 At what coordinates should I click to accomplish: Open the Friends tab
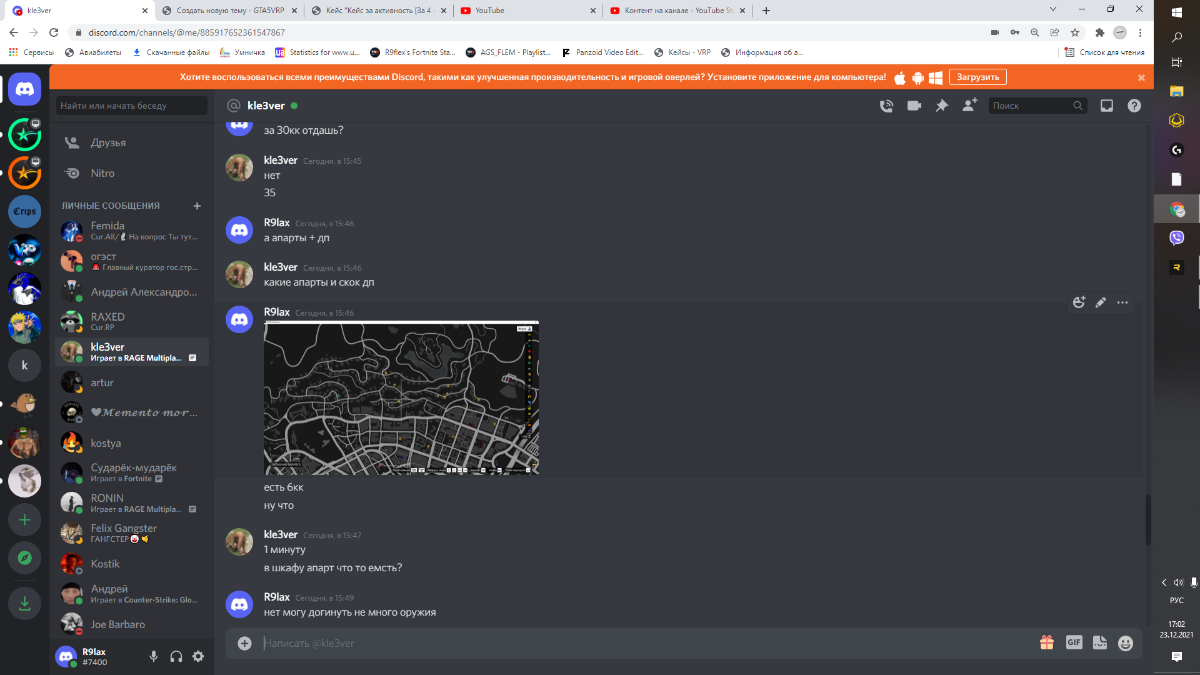tap(108, 143)
